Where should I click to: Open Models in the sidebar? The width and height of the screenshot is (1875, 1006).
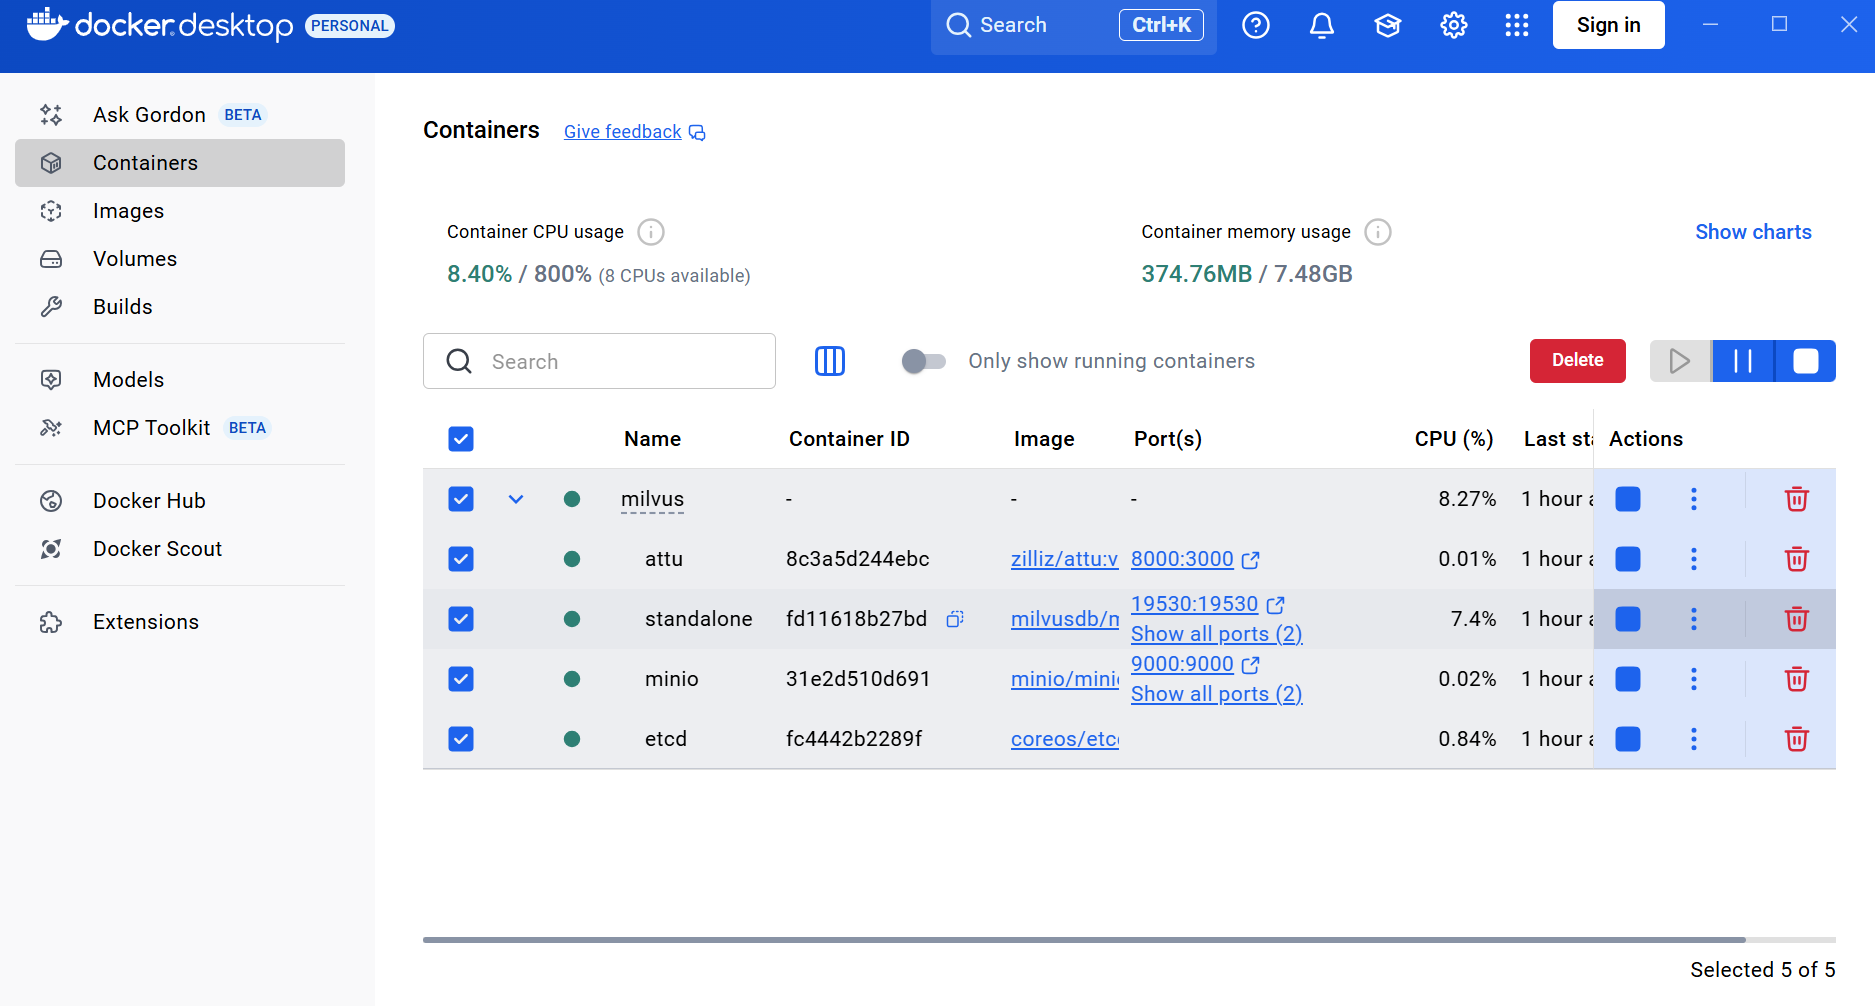click(180, 380)
